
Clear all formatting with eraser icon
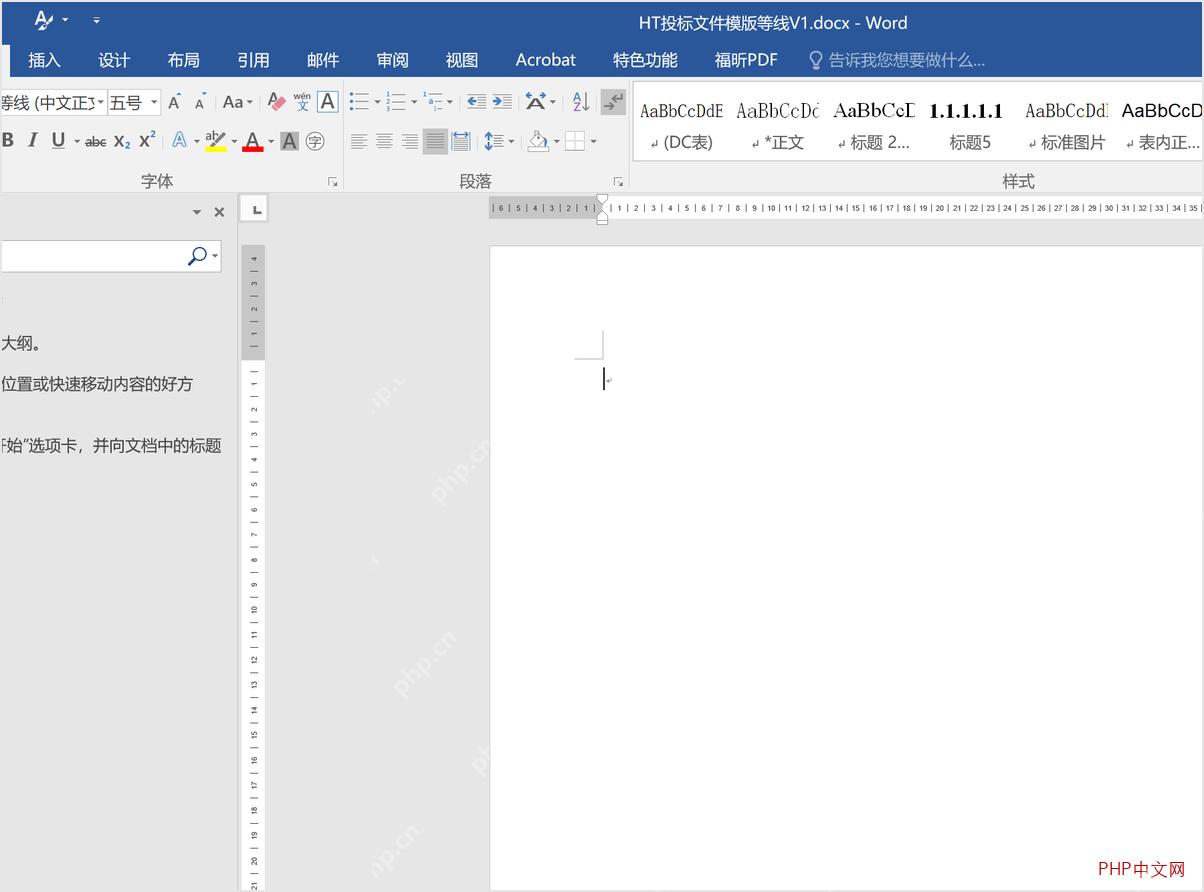(277, 102)
